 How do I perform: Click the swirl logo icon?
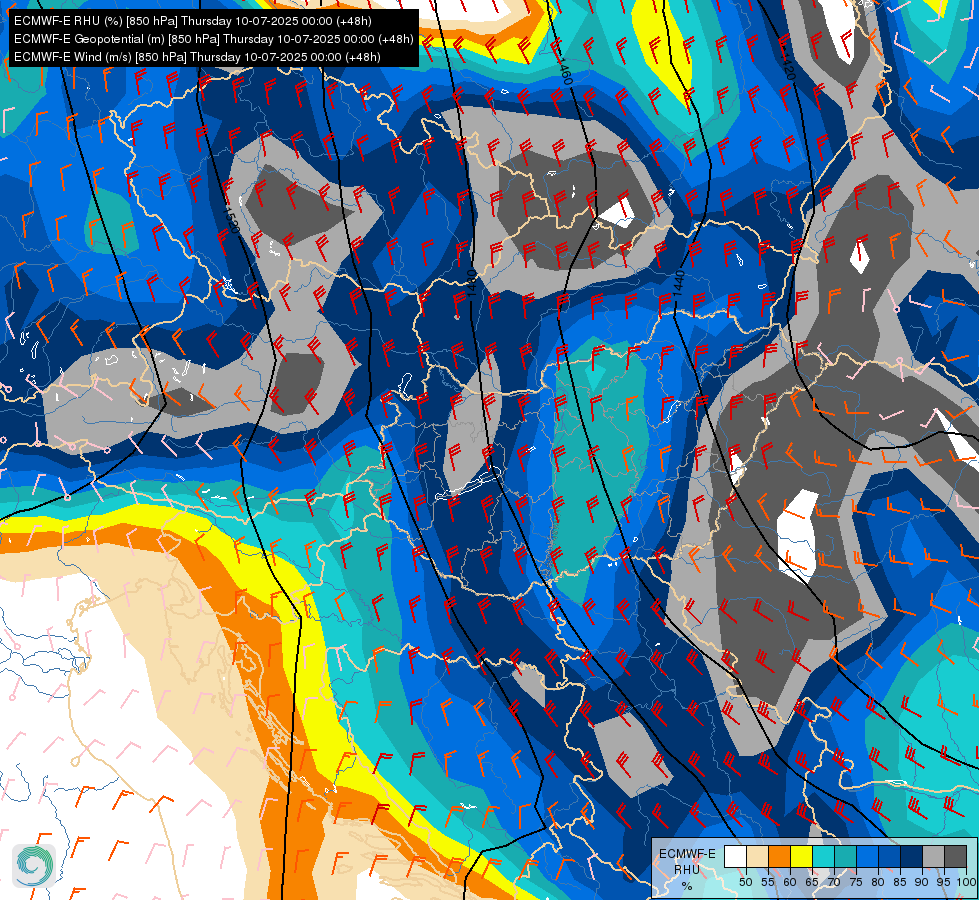(x=34, y=866)
